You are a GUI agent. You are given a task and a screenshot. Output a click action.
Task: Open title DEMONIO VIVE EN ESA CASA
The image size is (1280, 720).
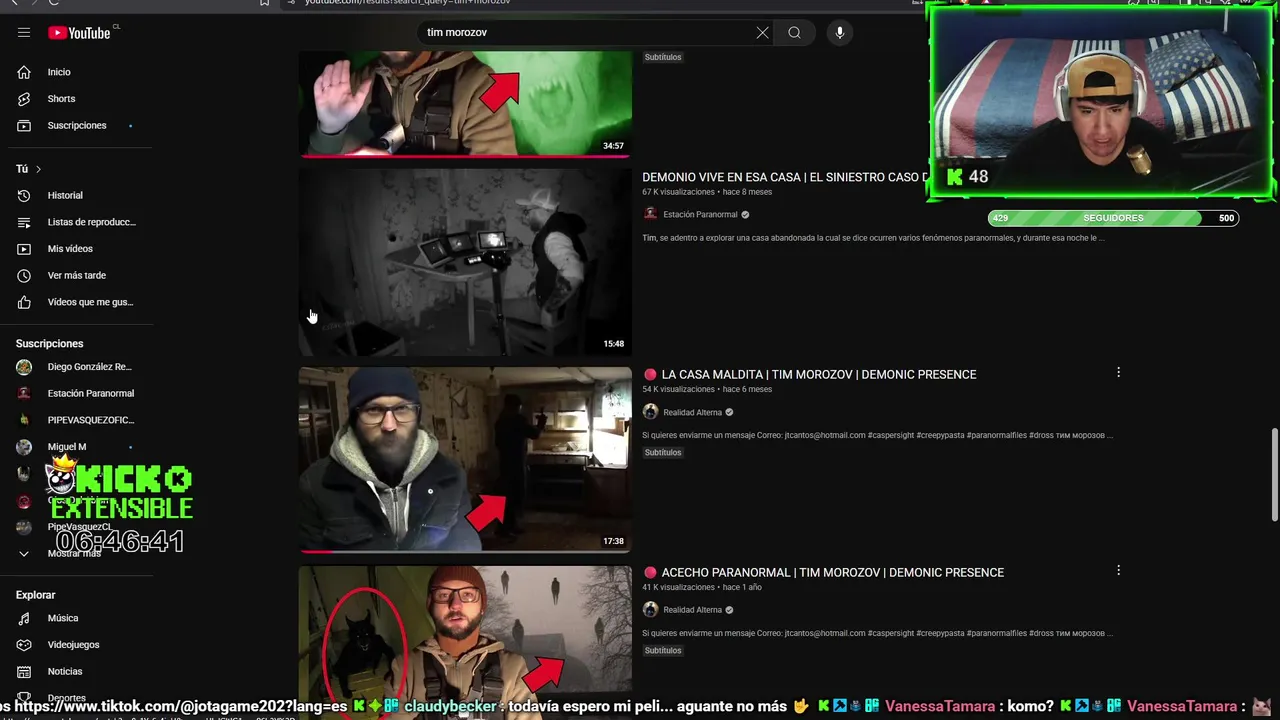click(x=785, y=177)
